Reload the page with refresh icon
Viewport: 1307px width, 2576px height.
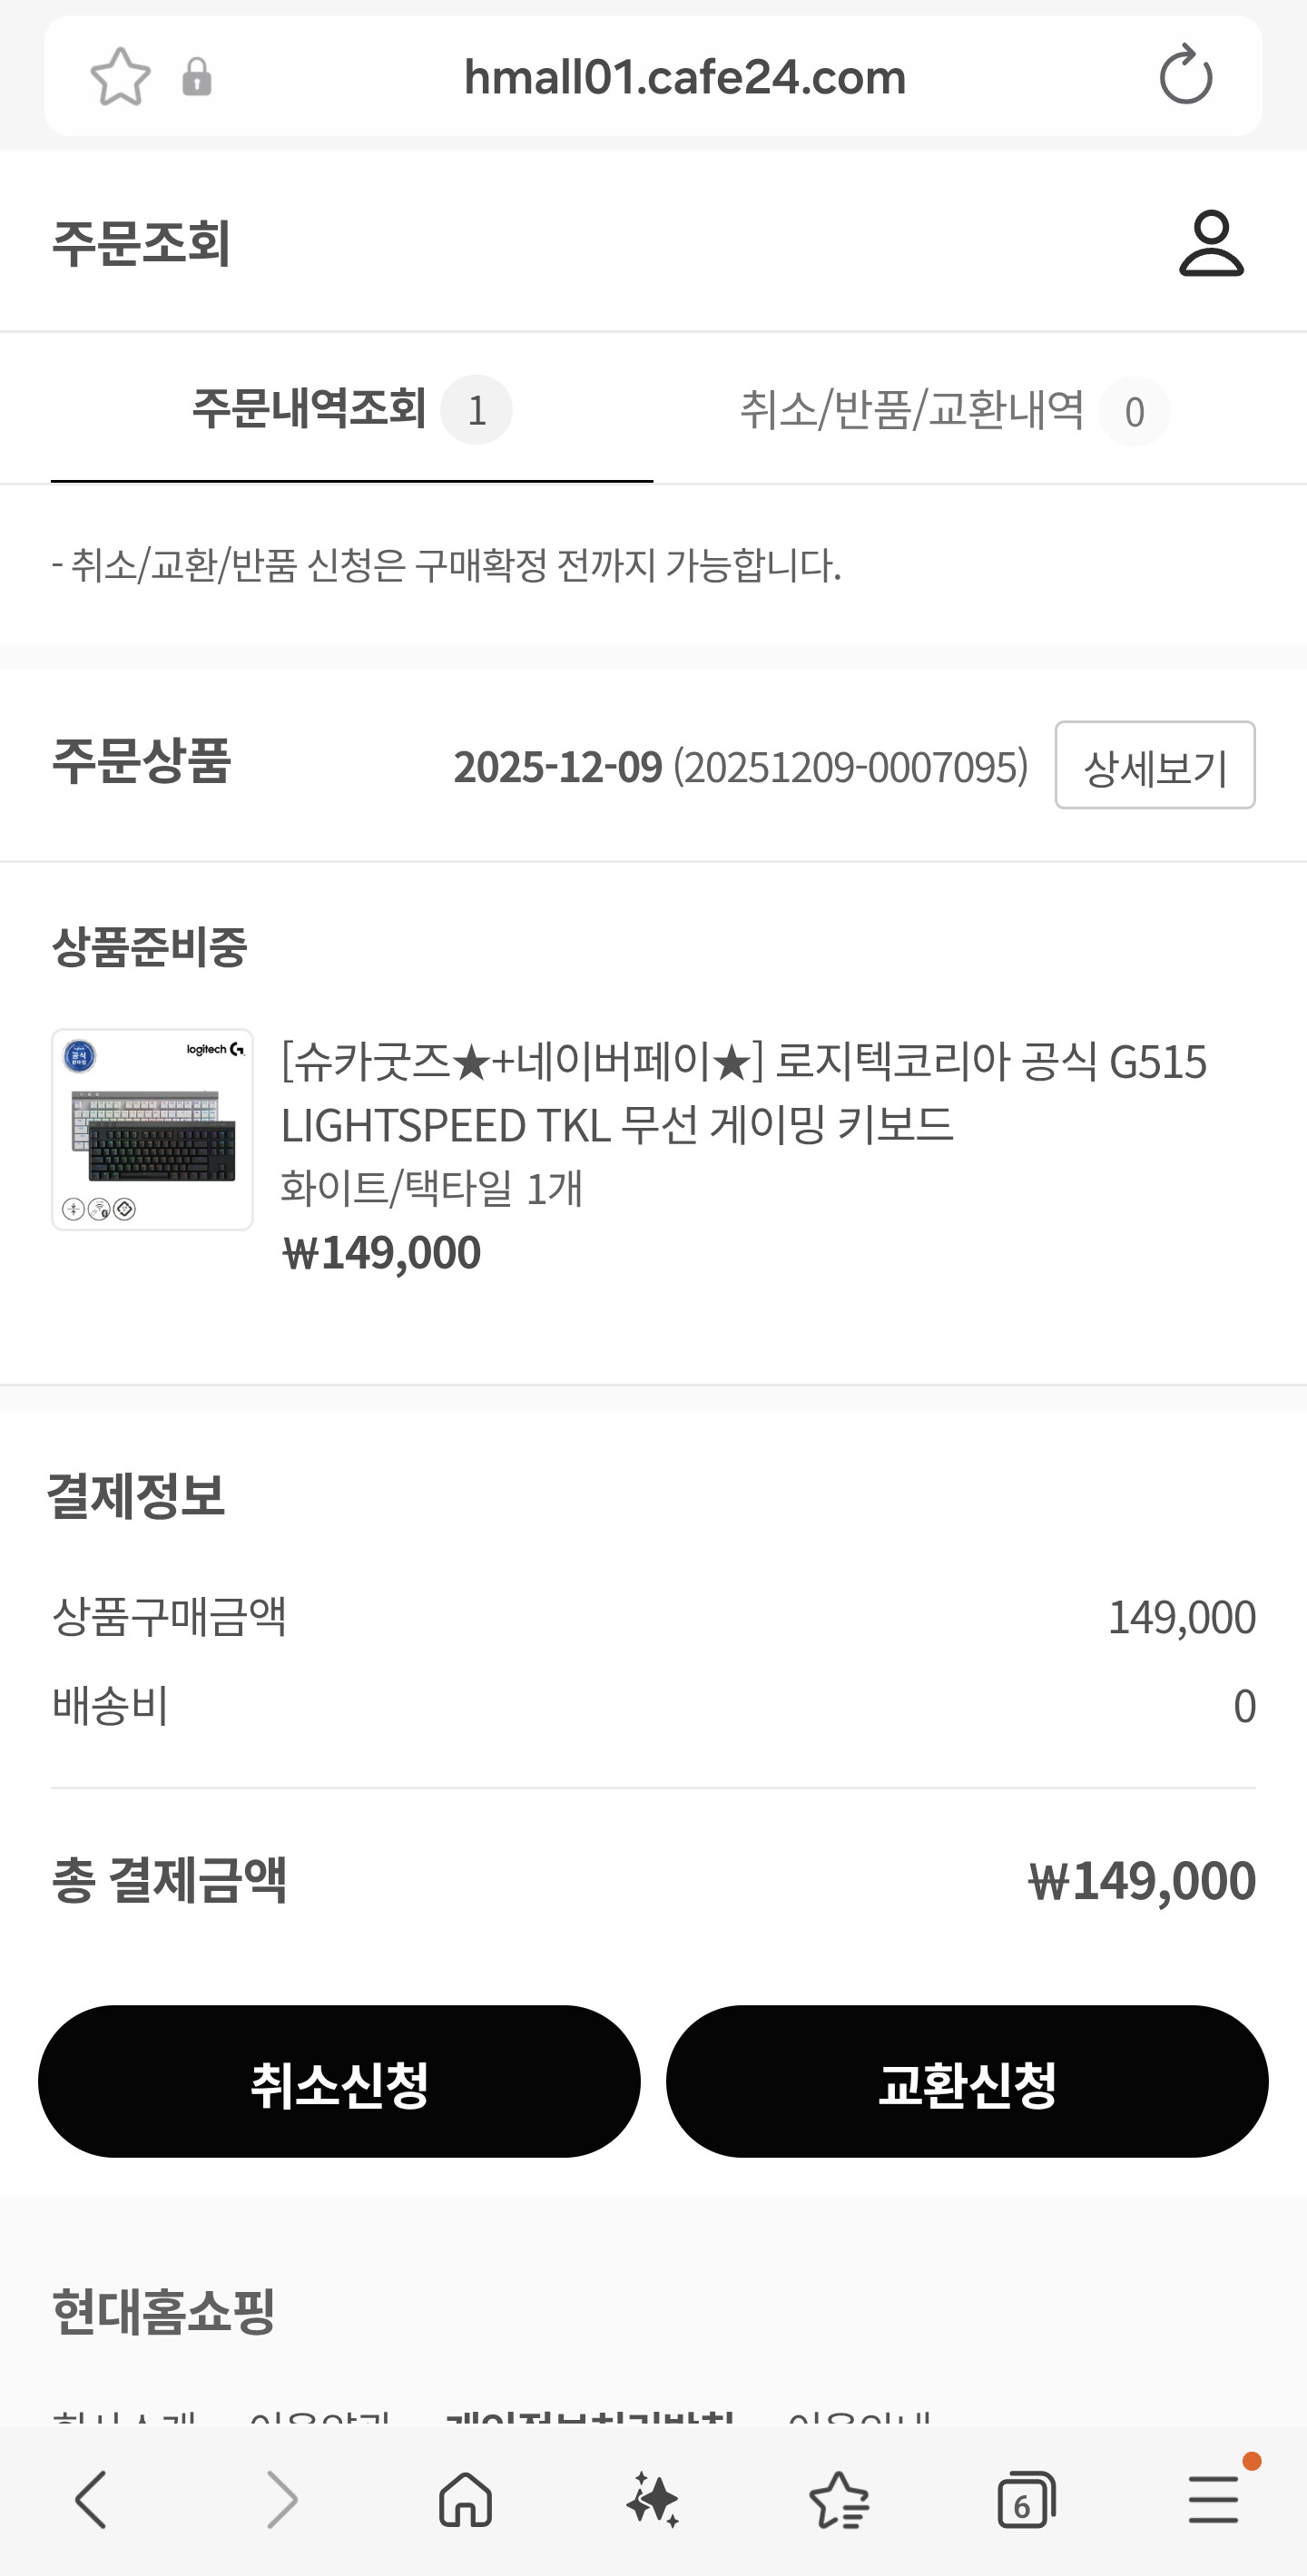coord(1185,75)
